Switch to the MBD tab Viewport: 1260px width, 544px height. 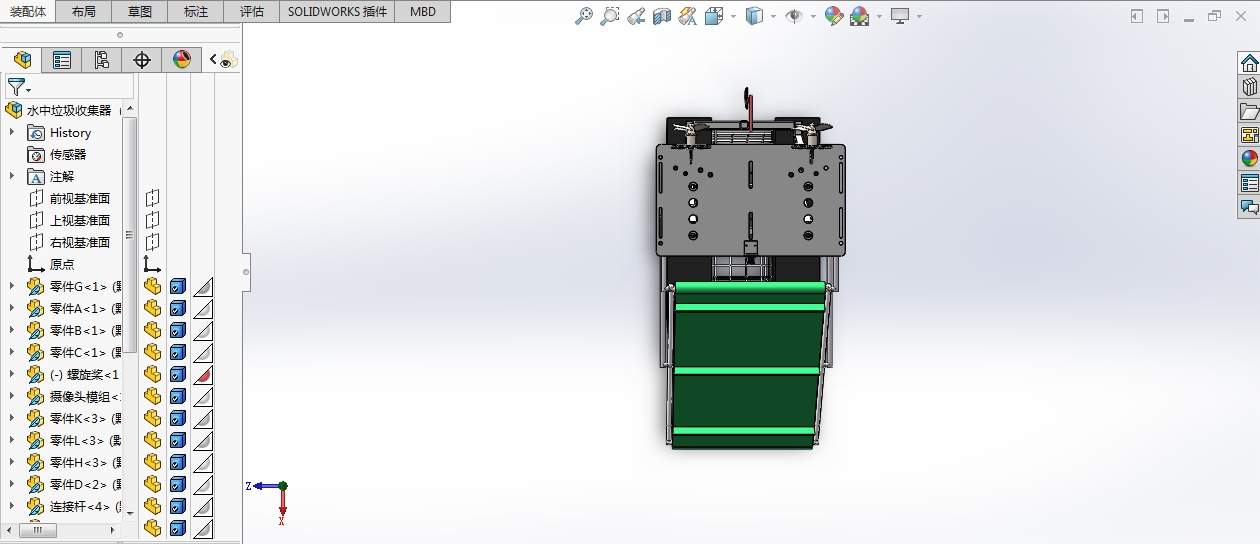tap(422, 11)
